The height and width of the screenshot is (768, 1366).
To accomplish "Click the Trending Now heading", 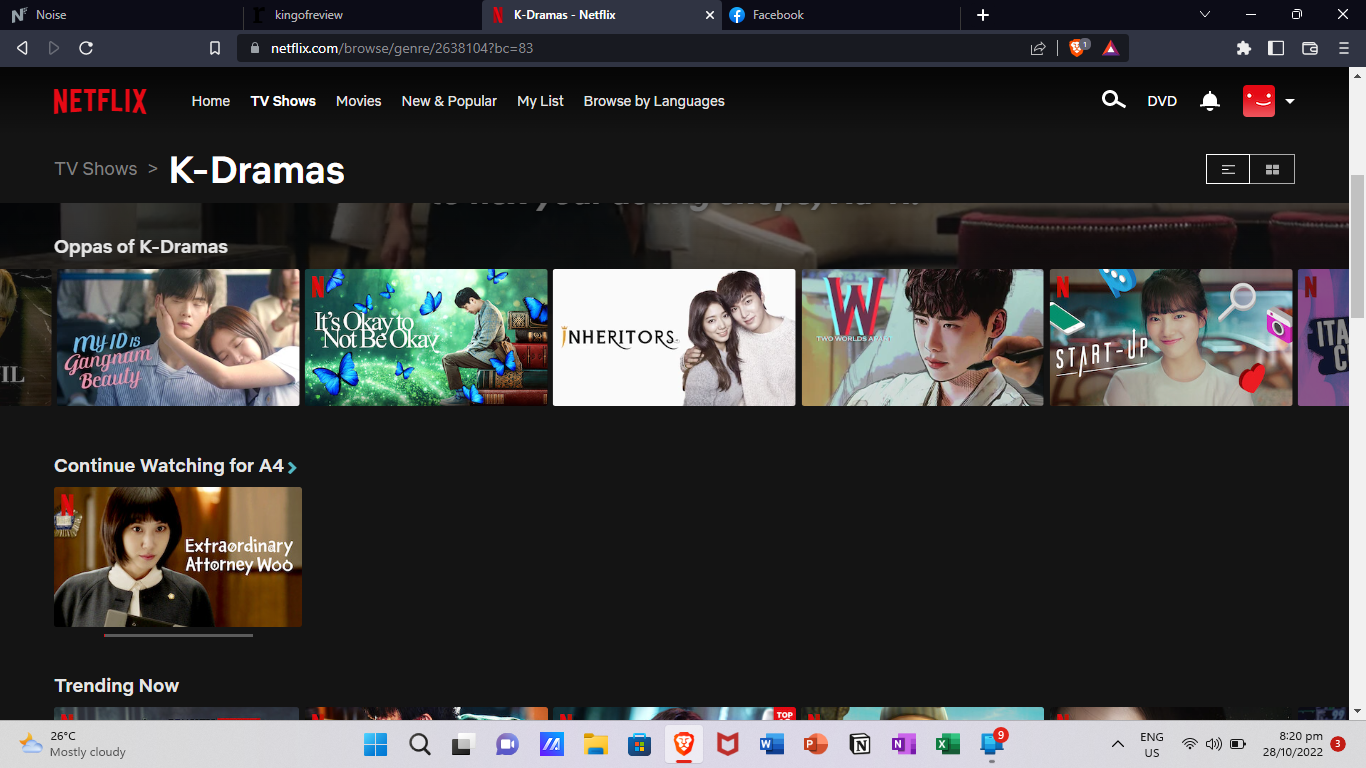I will pyautogui.click(x=116, y=686).
